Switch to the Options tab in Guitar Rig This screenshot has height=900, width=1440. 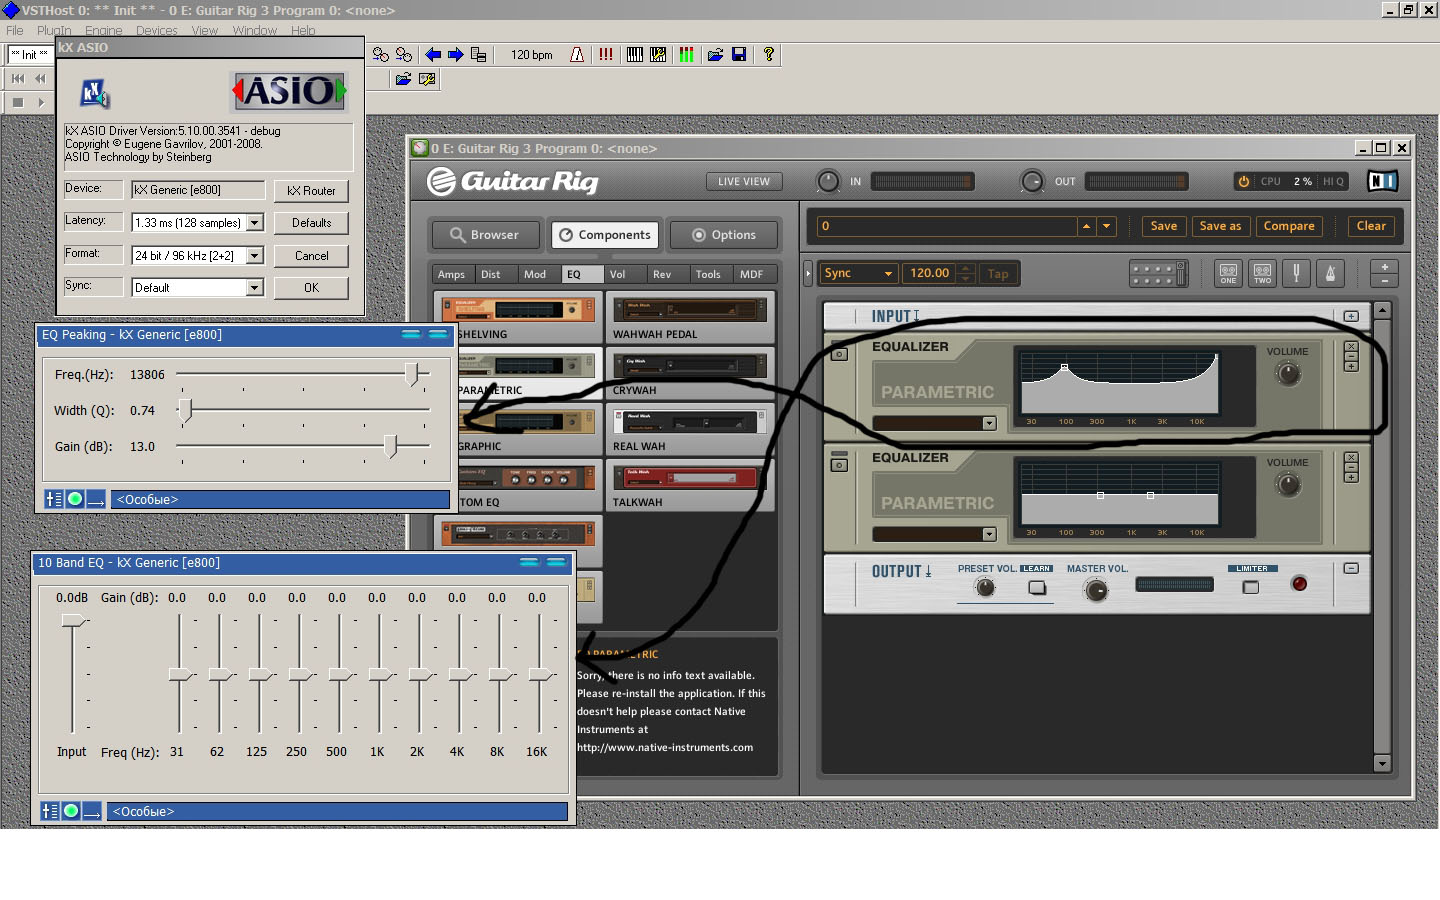pyautogui.click(x=723, y=235)
